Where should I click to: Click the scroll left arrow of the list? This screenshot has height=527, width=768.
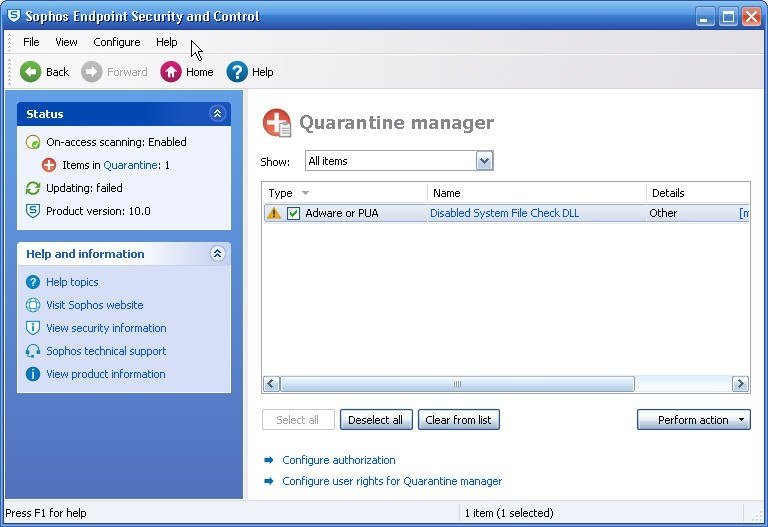pos(271,383)
